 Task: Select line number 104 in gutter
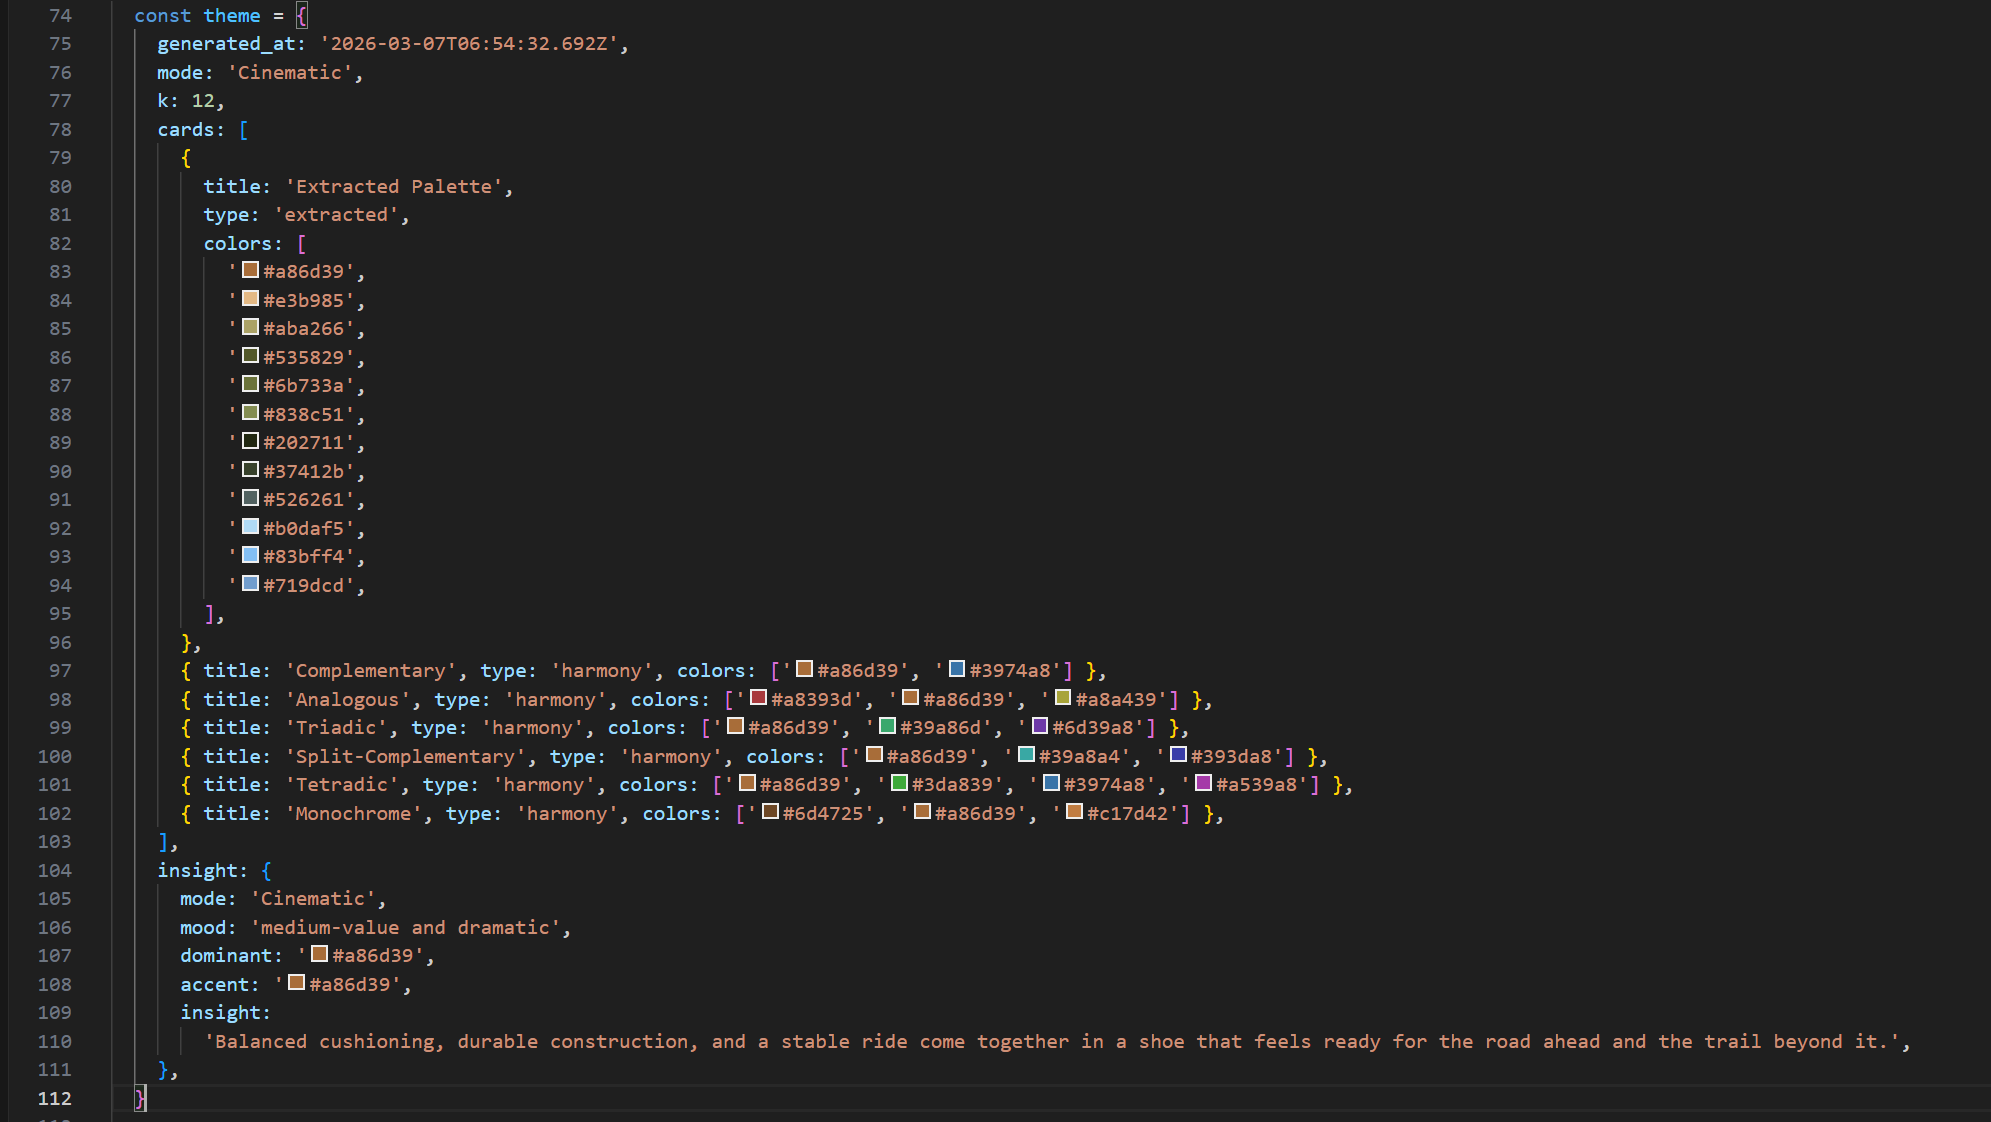click(55, 870)
